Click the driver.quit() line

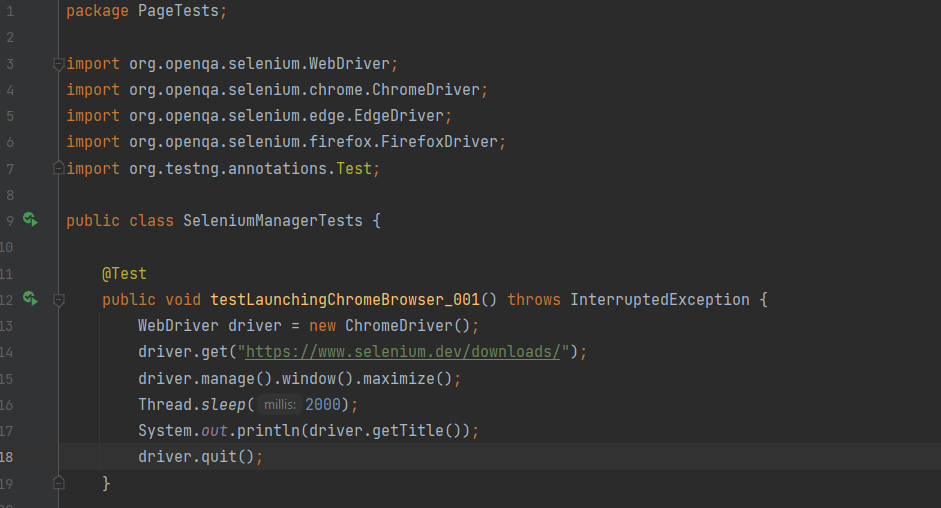coord(200,457)
